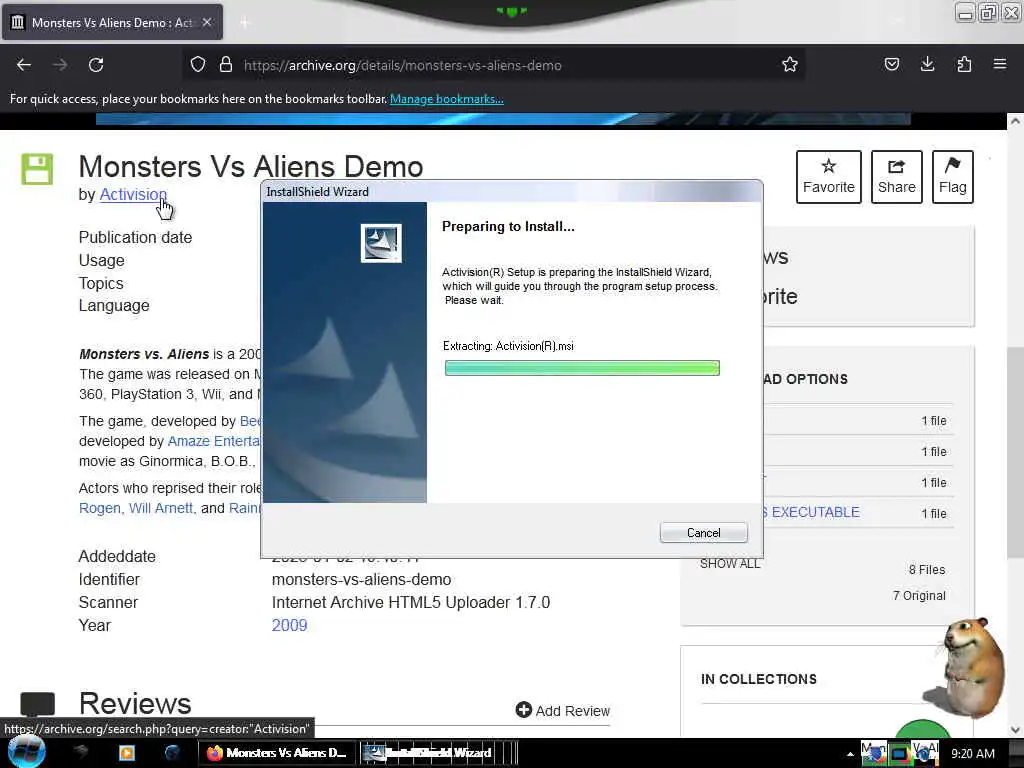1024x768 pixels.
Task: Open the Firefox downloads panel
Action: click(927, 64)
